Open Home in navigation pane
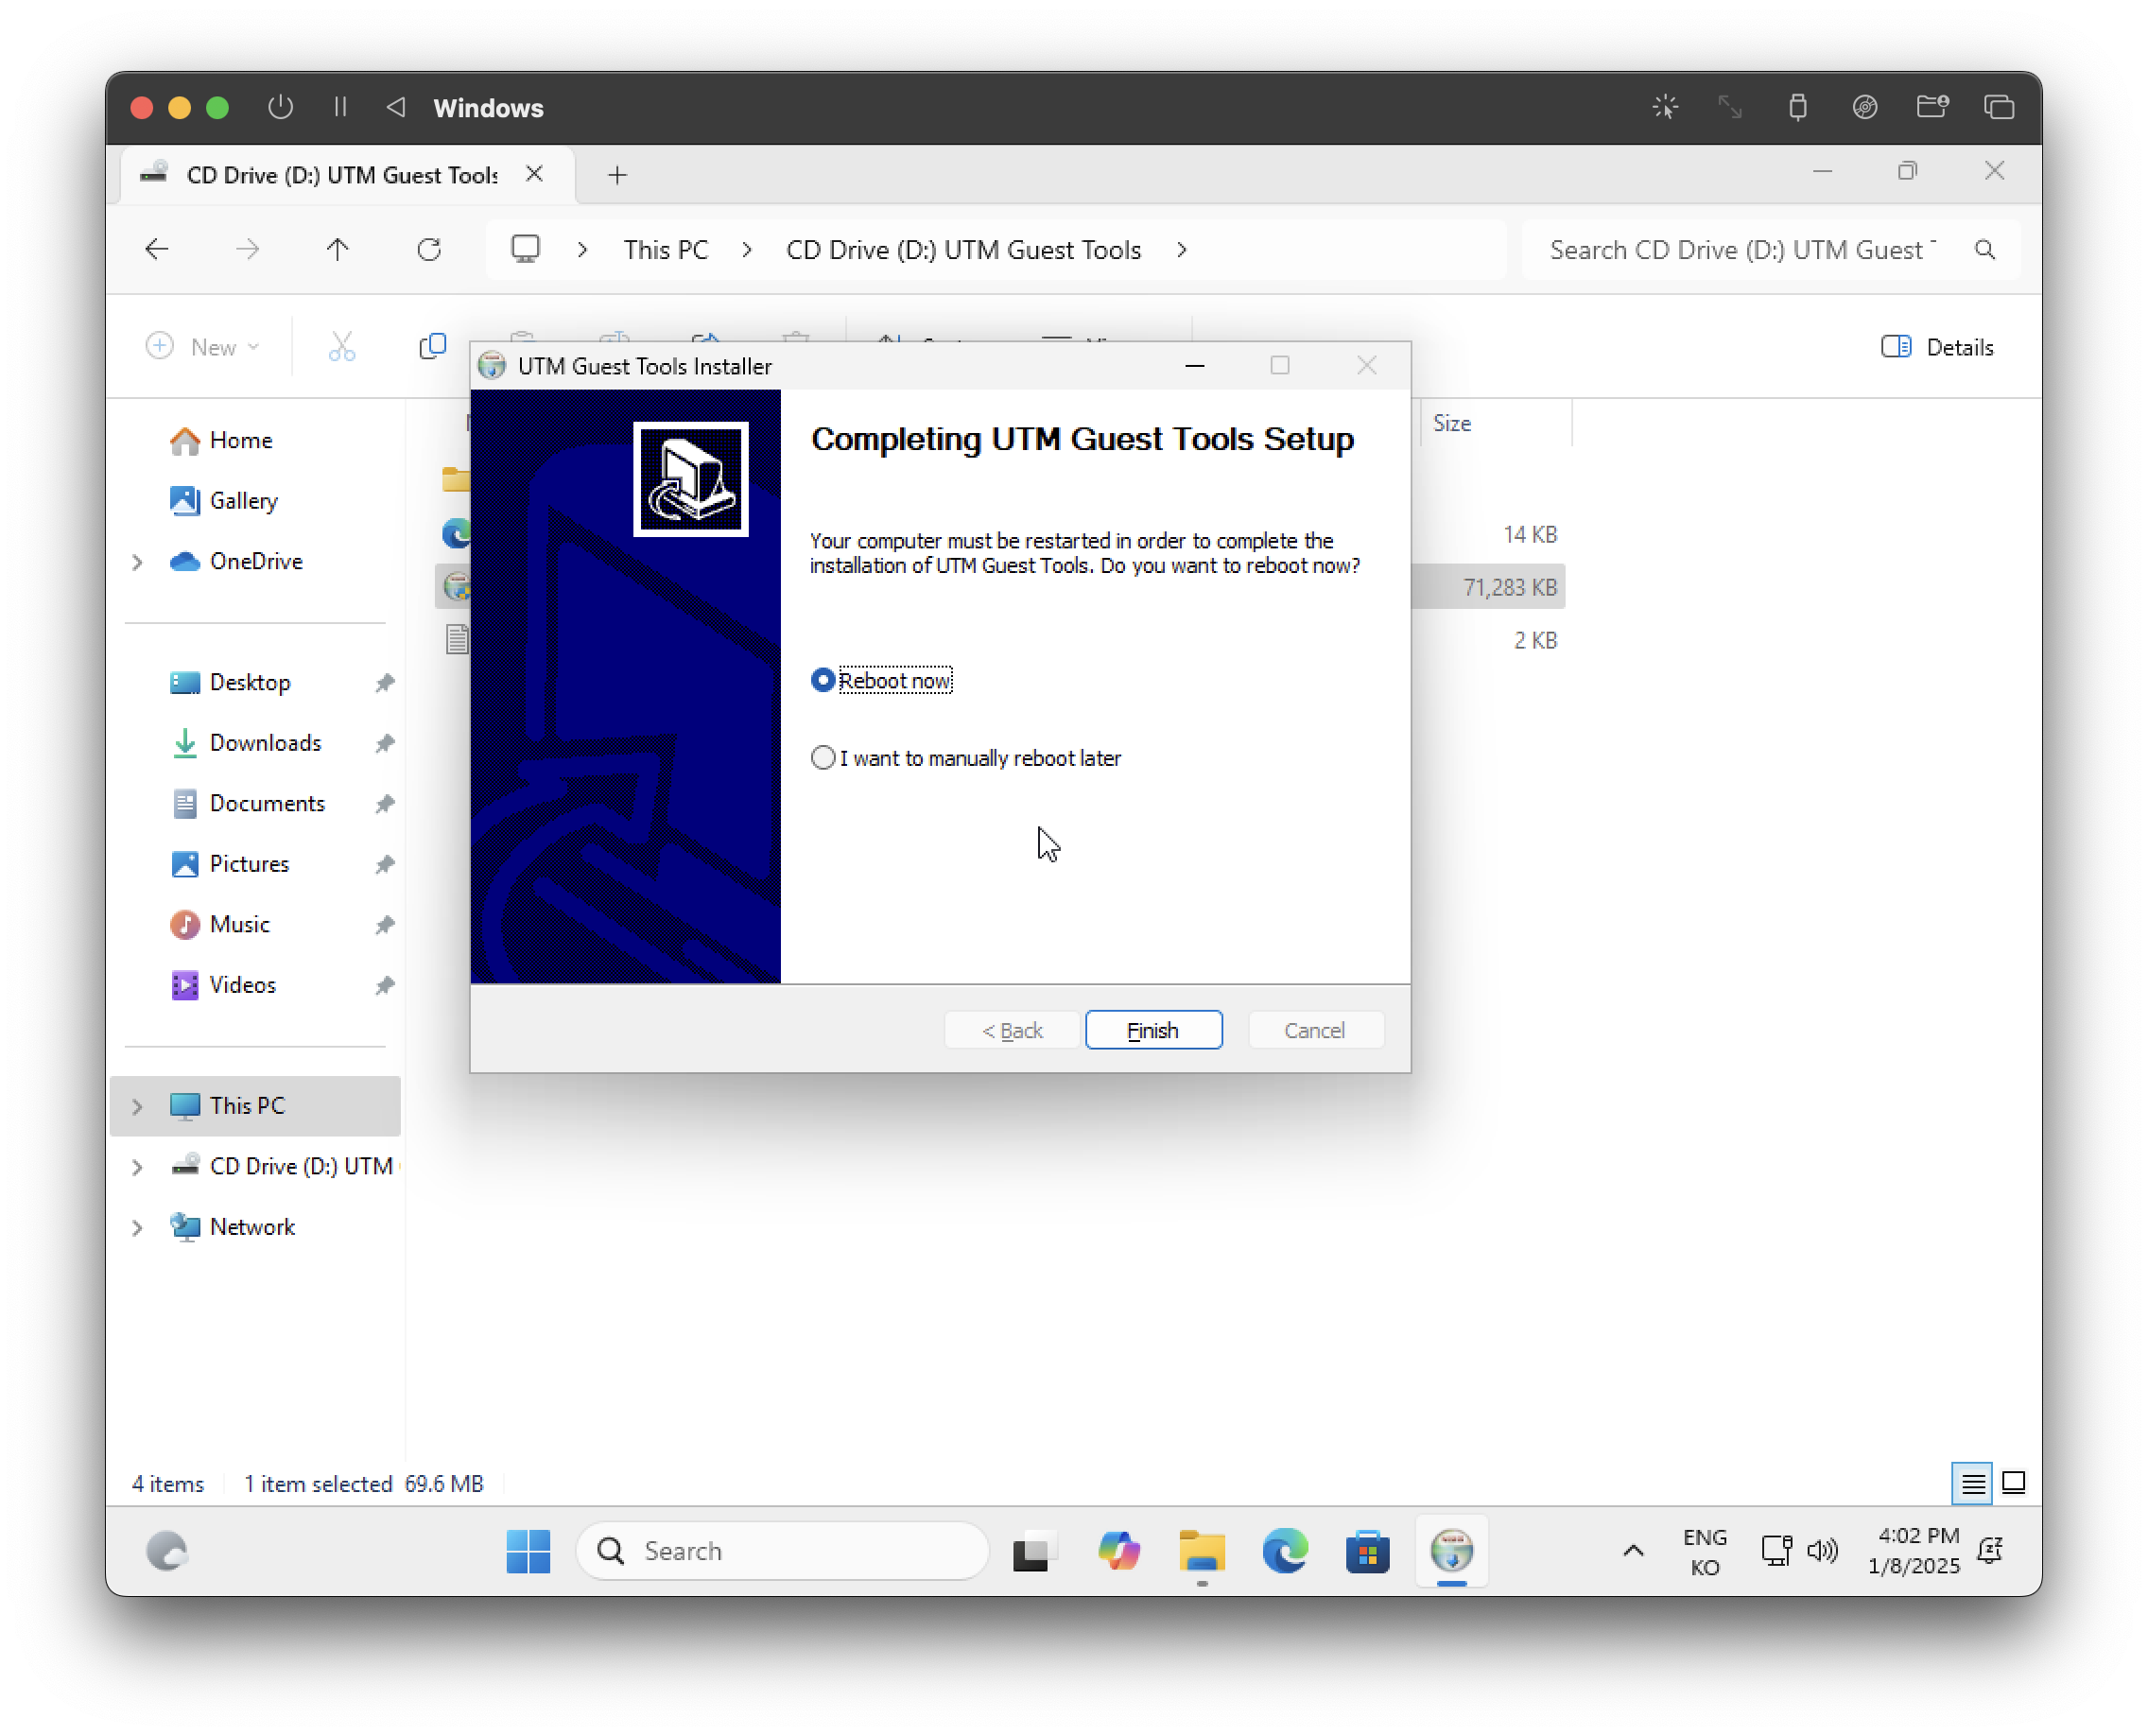2148x1736 pixels. 241,441
